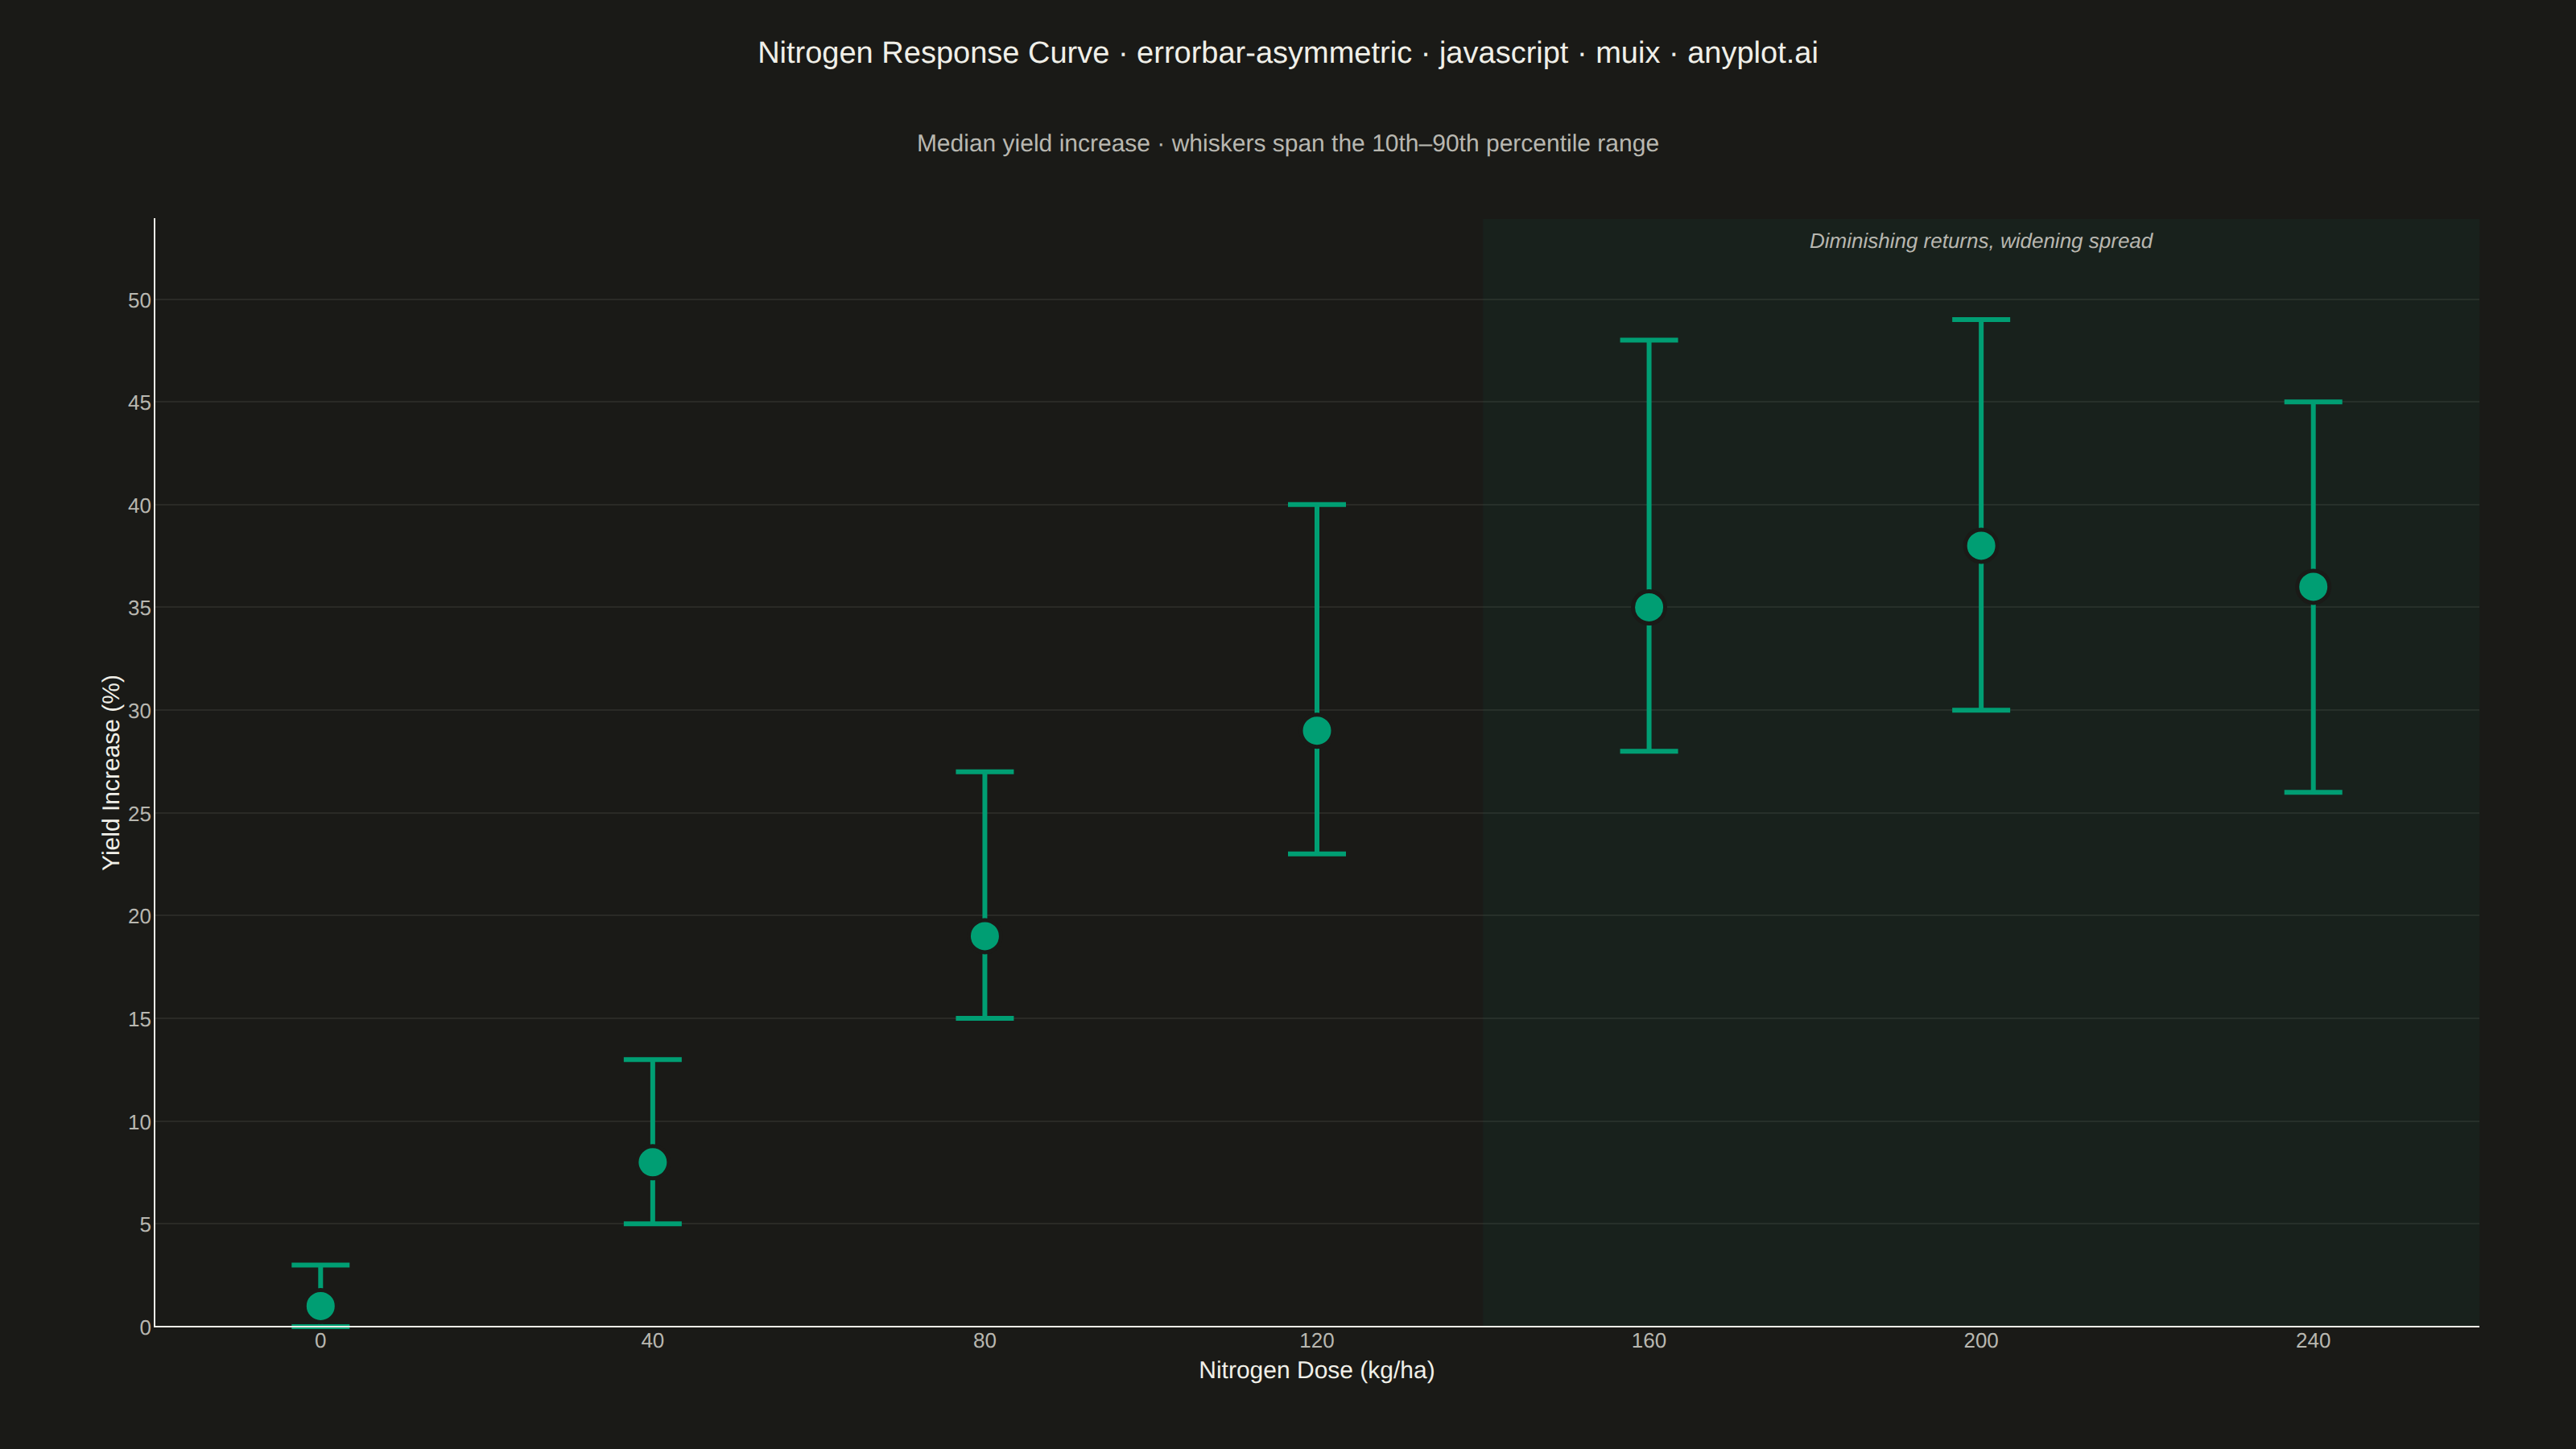
Task: Click the 'Nitrogen Dose (kg/ha)' axis label
Action: click(1317, 1370)
